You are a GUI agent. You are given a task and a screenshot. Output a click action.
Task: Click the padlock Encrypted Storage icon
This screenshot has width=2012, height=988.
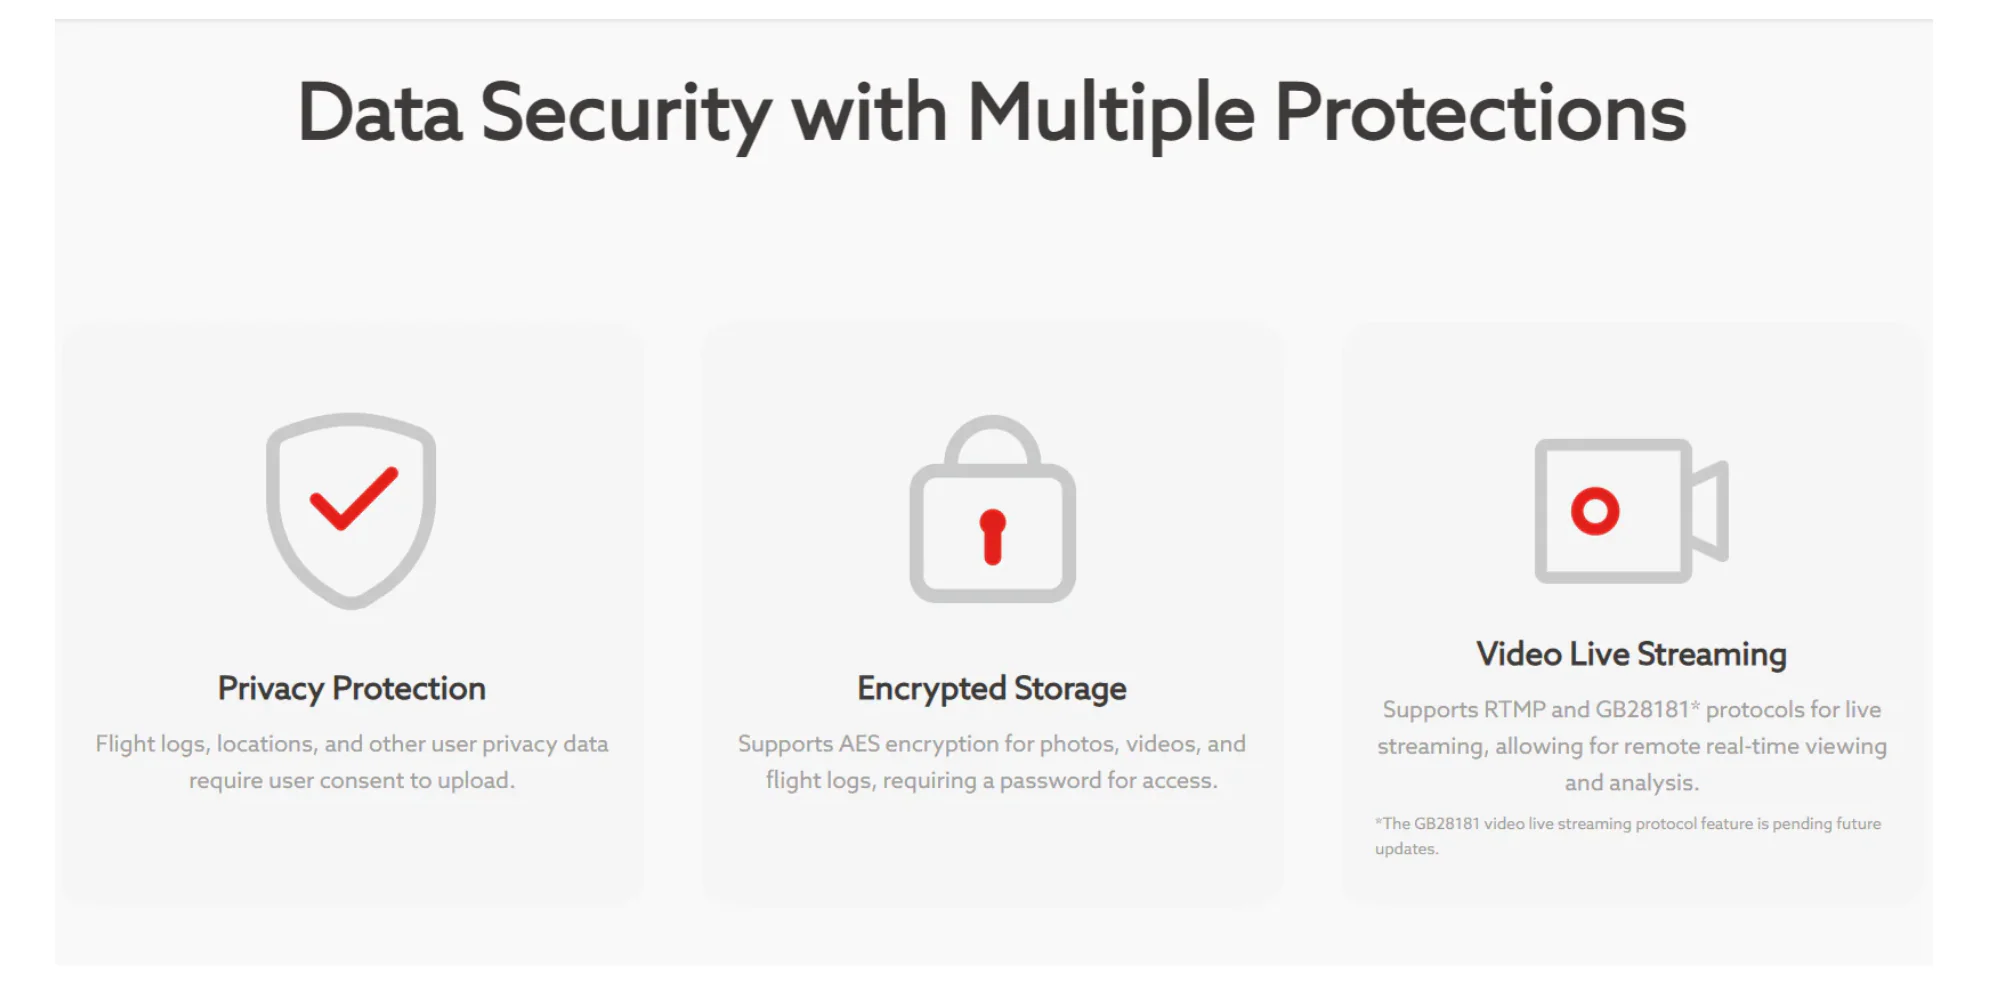tap(992, 508)
